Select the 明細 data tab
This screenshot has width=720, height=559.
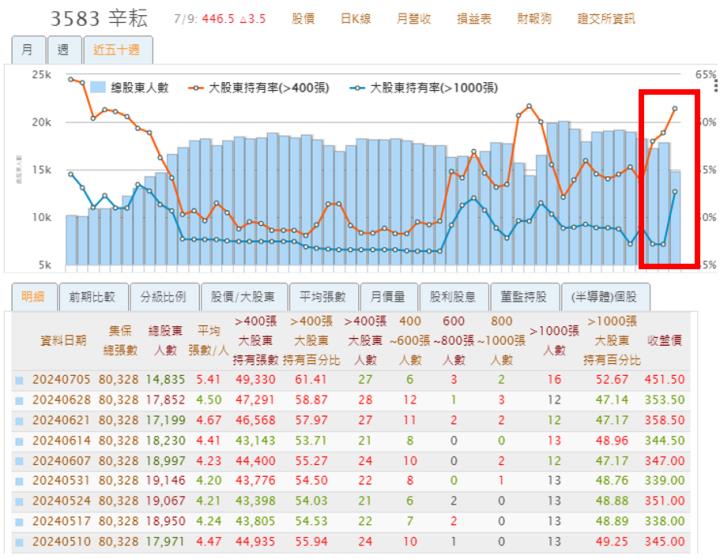pos(34,297)
